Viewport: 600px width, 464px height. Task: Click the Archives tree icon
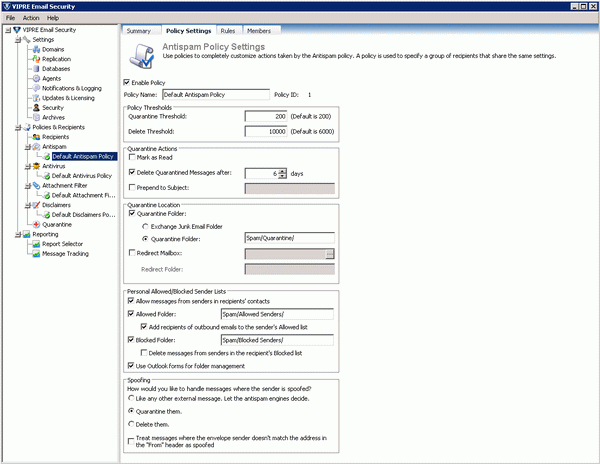click(36, 117)
